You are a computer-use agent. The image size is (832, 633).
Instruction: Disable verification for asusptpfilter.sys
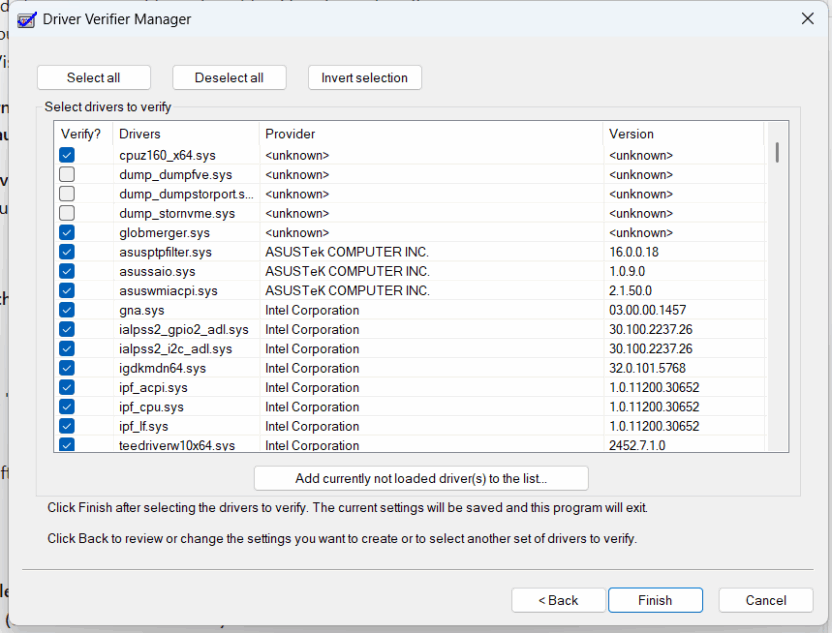click(x=66, y=252)
